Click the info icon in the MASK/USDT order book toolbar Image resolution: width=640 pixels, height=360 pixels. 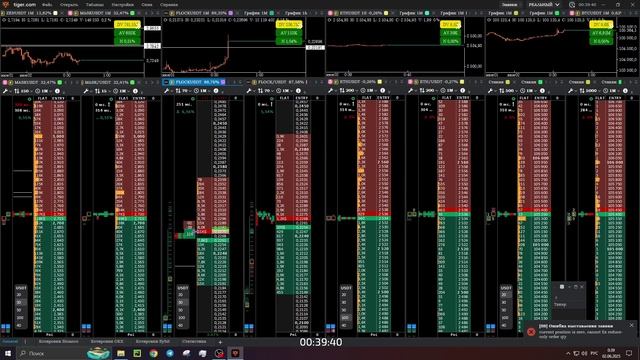coord(136,91)
